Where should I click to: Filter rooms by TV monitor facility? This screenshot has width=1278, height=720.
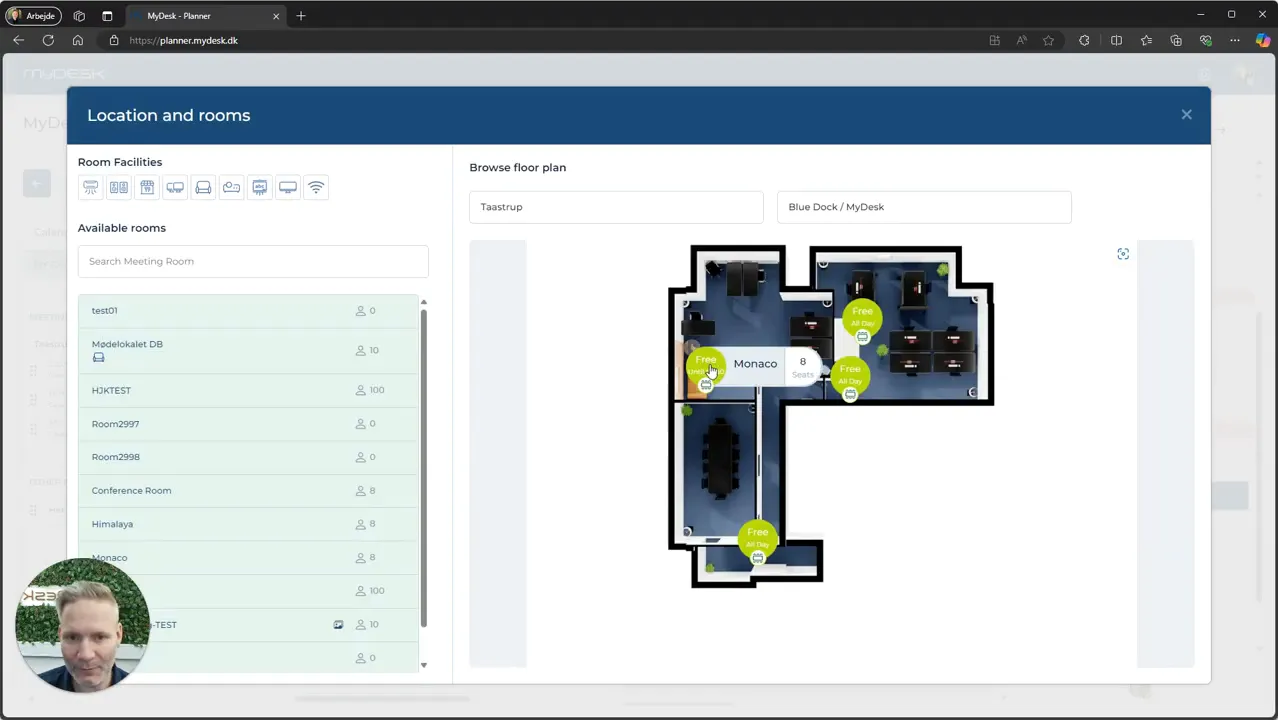(x=288, y=187)
